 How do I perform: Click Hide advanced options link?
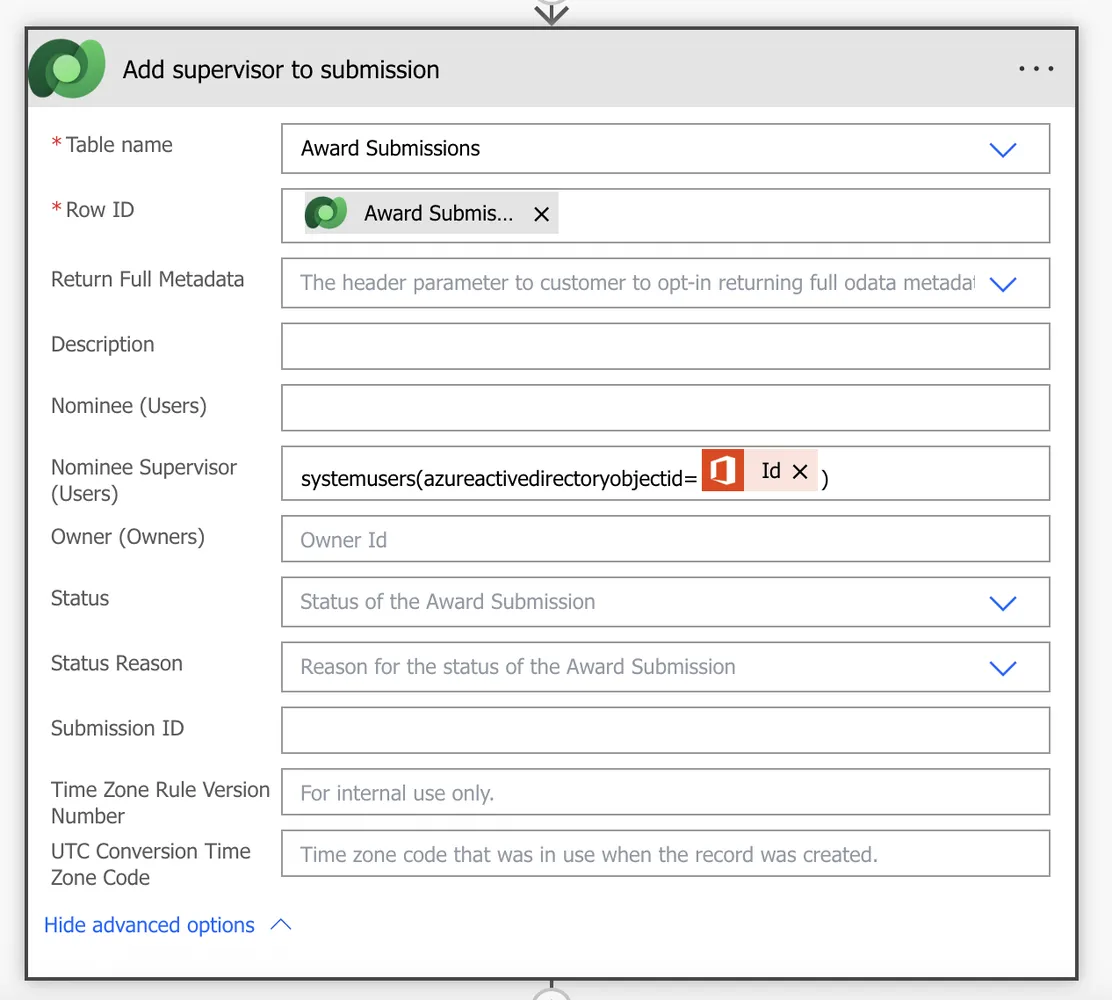[x=149, y=925]
